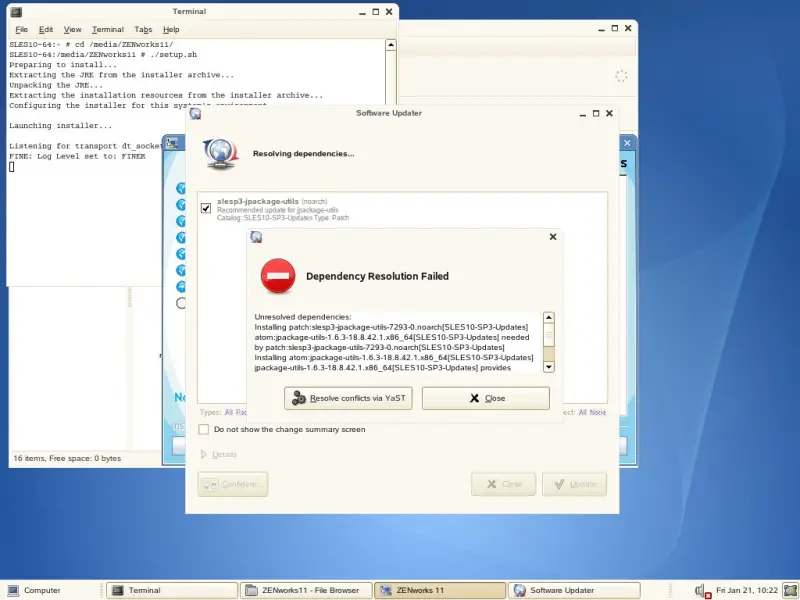
Task: Click loading spinner in File Browser window
Action: click(621, 76)
